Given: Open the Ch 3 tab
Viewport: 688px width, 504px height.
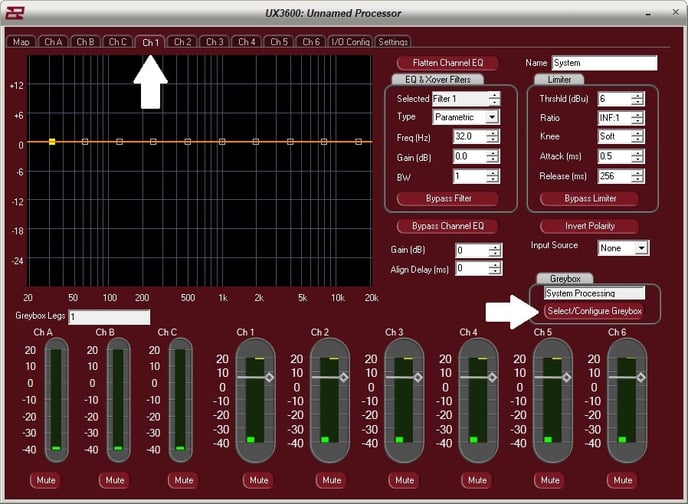Looking at the screenshot, I should [215, 42].
